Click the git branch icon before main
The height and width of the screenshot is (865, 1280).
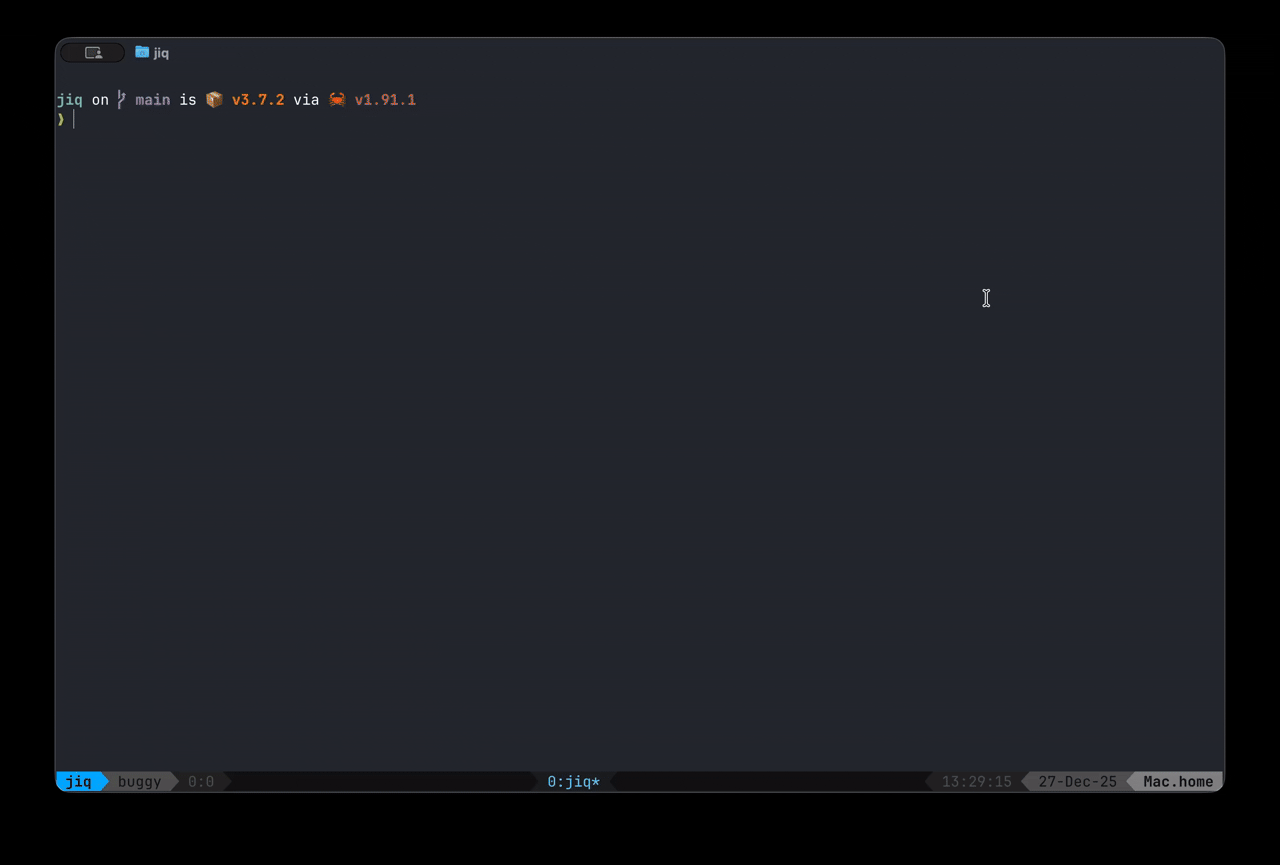(x=120, y=99)
